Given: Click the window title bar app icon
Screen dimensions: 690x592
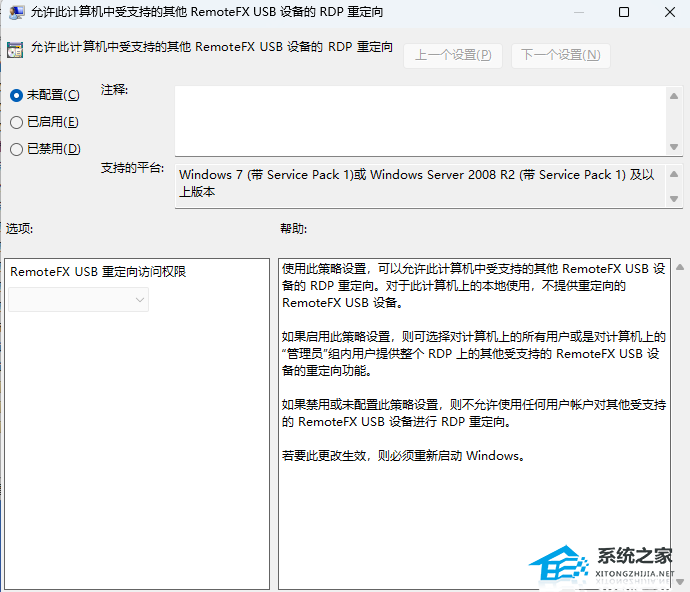Looking at the screenshot, I should click(17, 12).
